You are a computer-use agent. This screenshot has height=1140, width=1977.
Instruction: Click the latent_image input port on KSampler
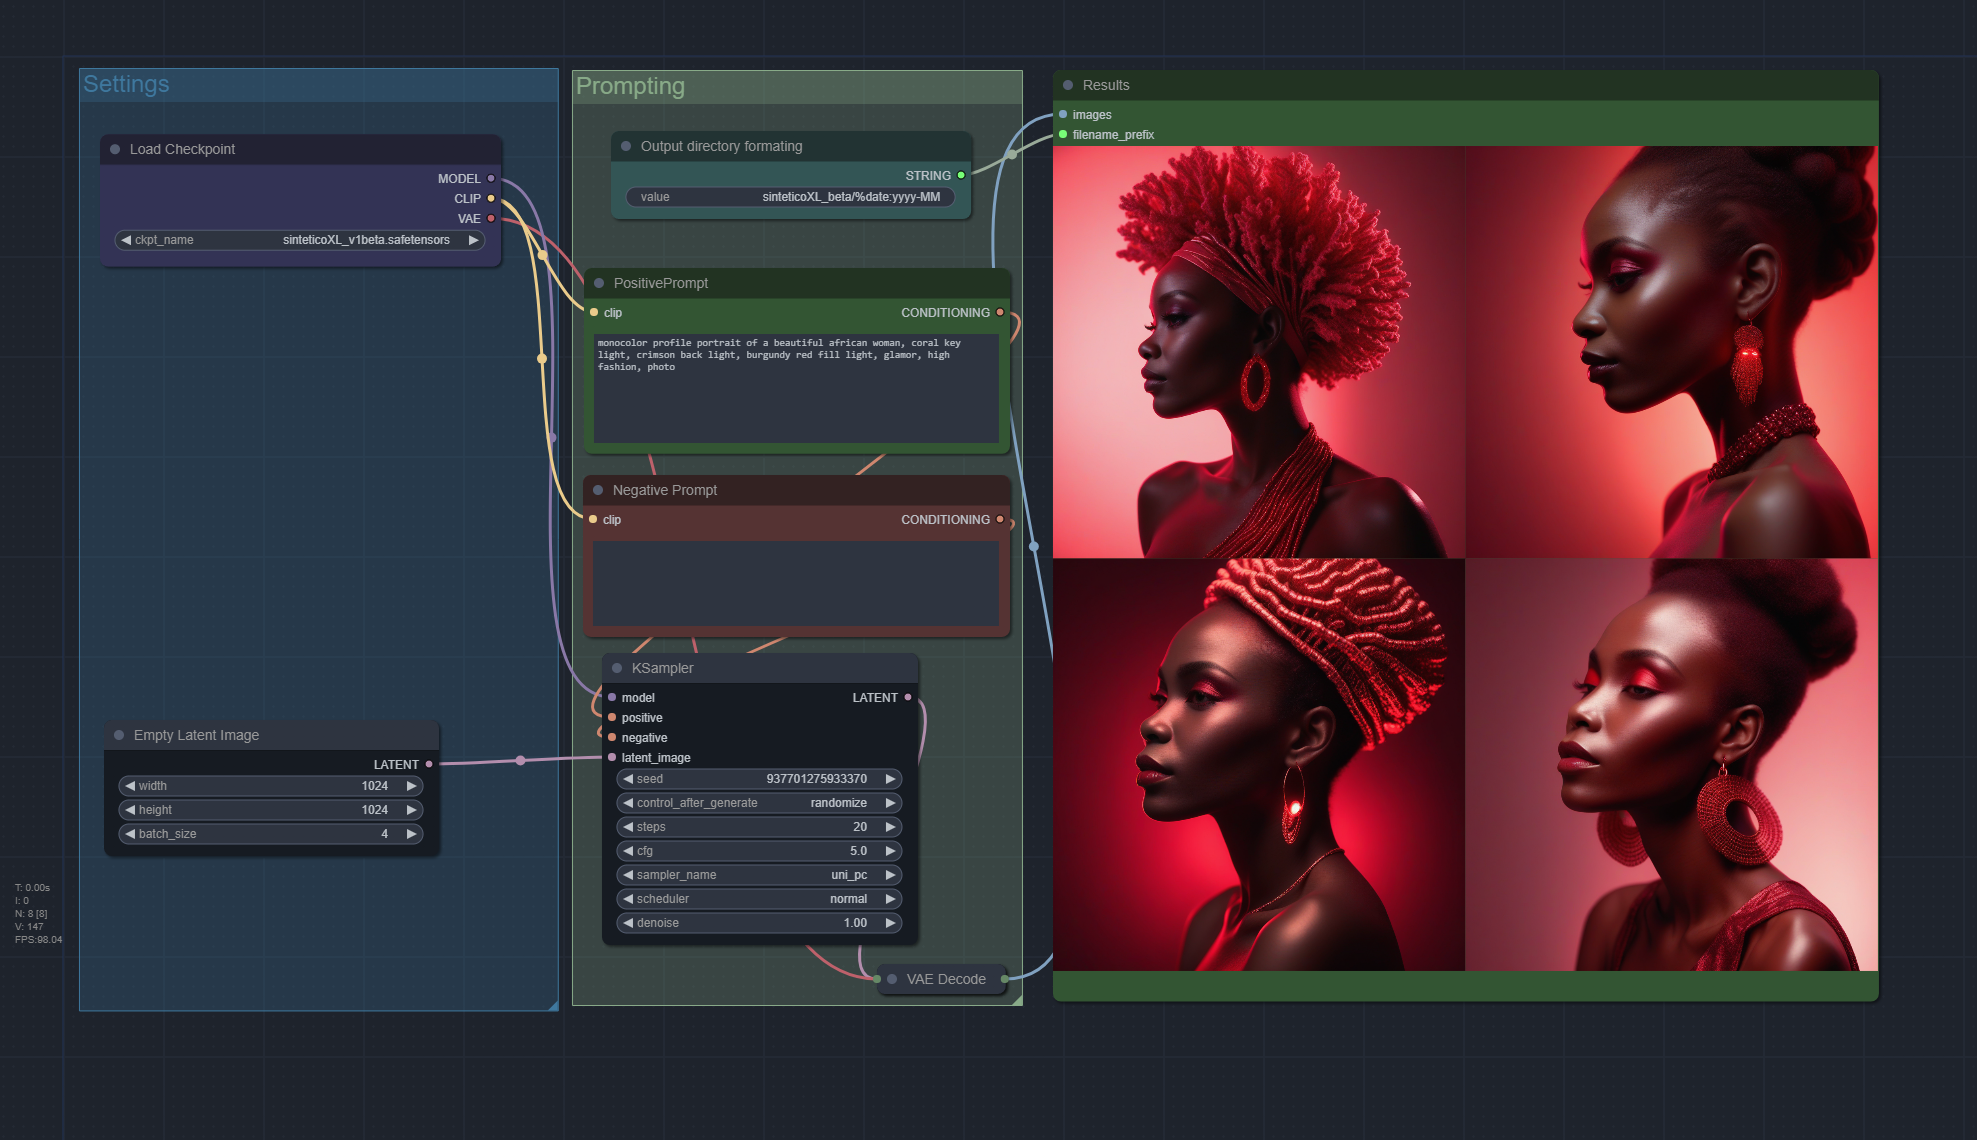coord(612,757)
